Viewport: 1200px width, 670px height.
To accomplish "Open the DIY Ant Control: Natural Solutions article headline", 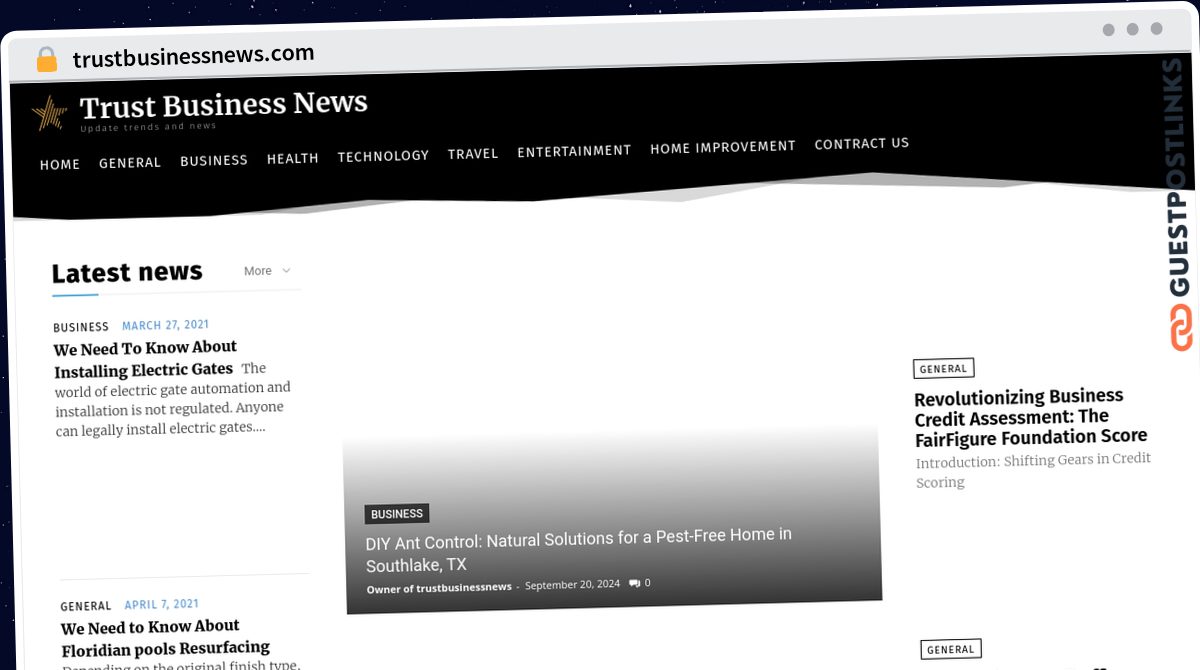I will coord(579,549).
